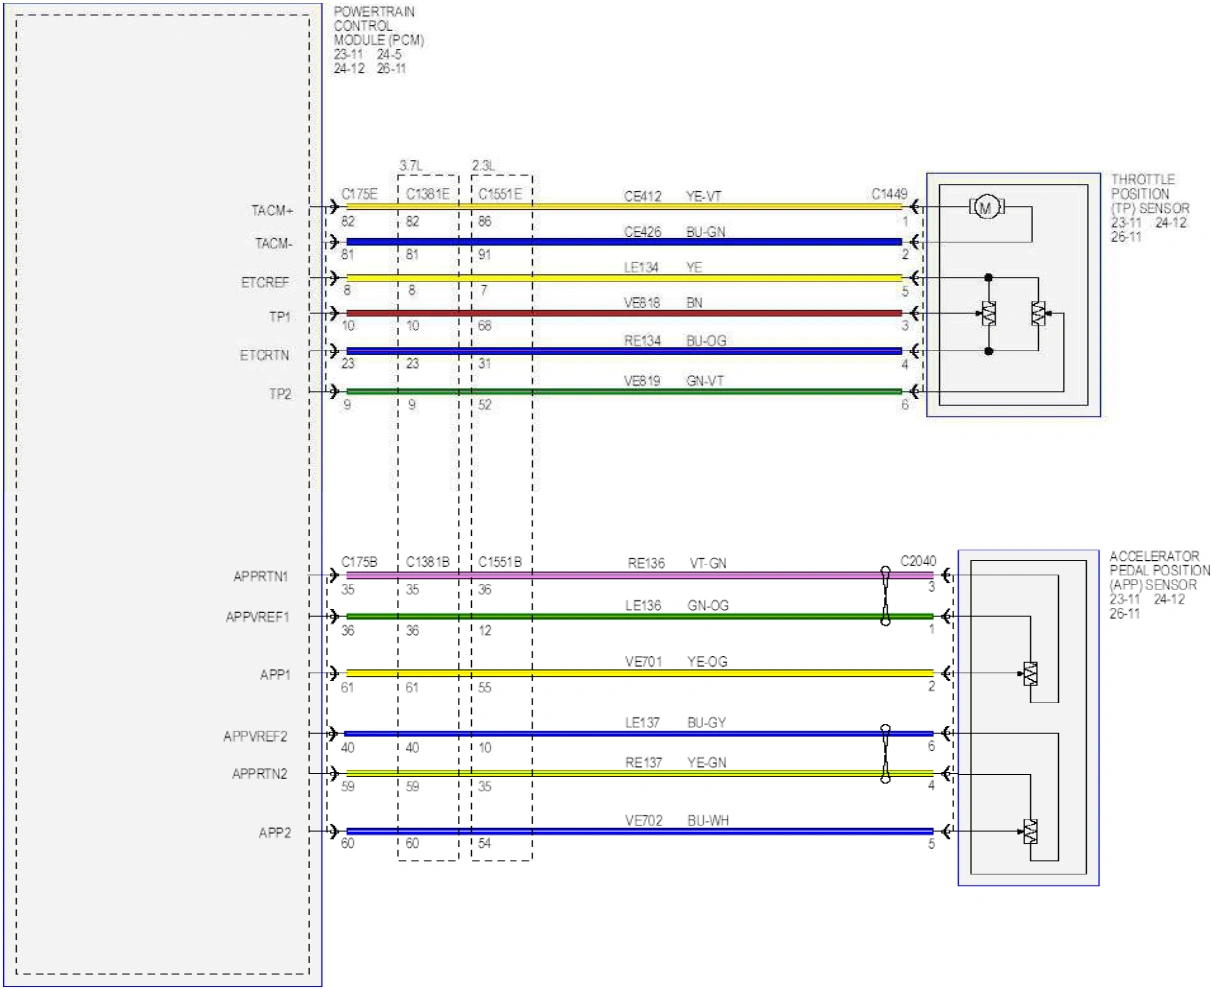The width and height of the screenshot is (1212, 989).
Task: Click circuit number VE818
Action: click(x=642, y=303)
